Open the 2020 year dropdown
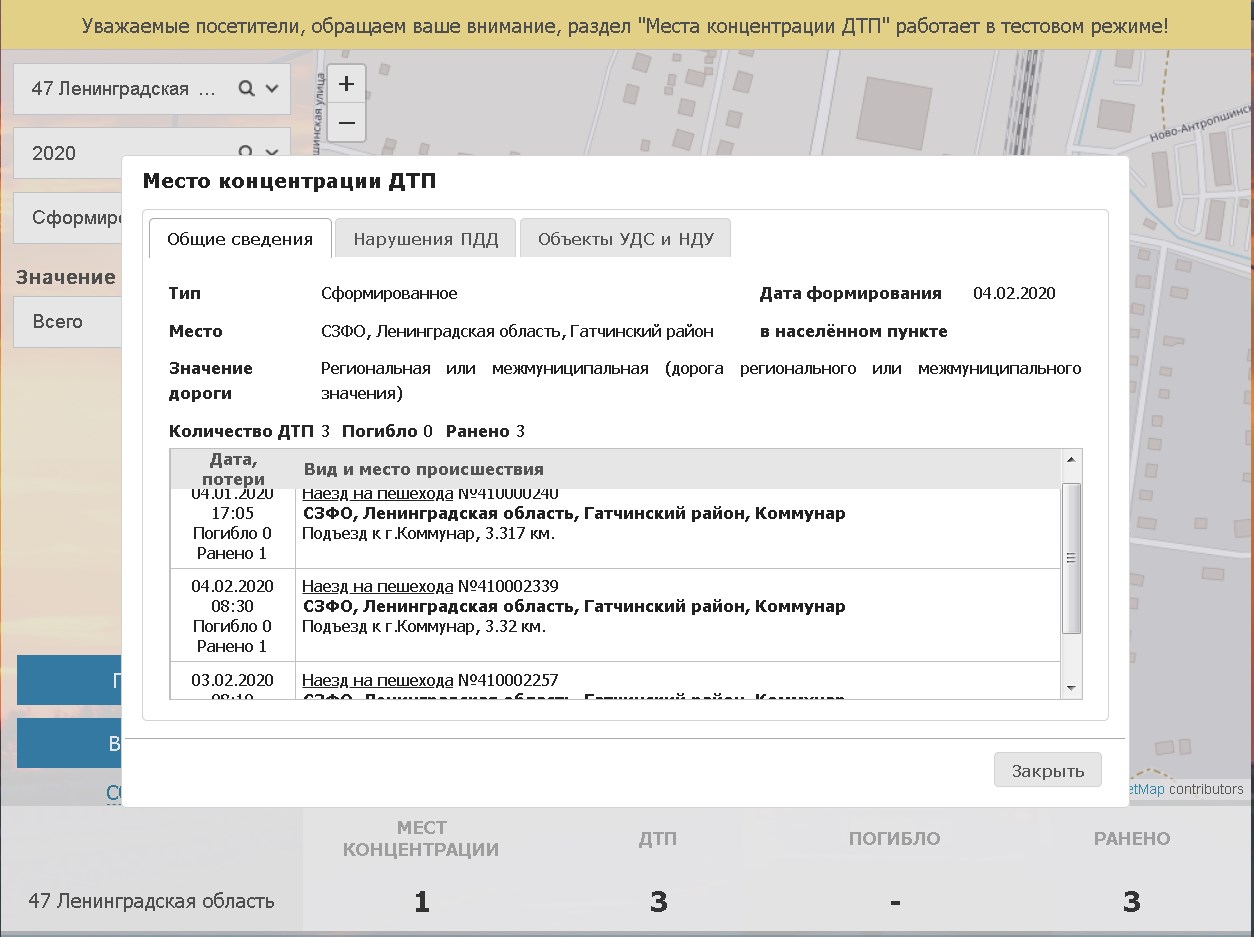Image resolution: width=1254 pixels, height=937 pixels. click(x=272, y=153)
